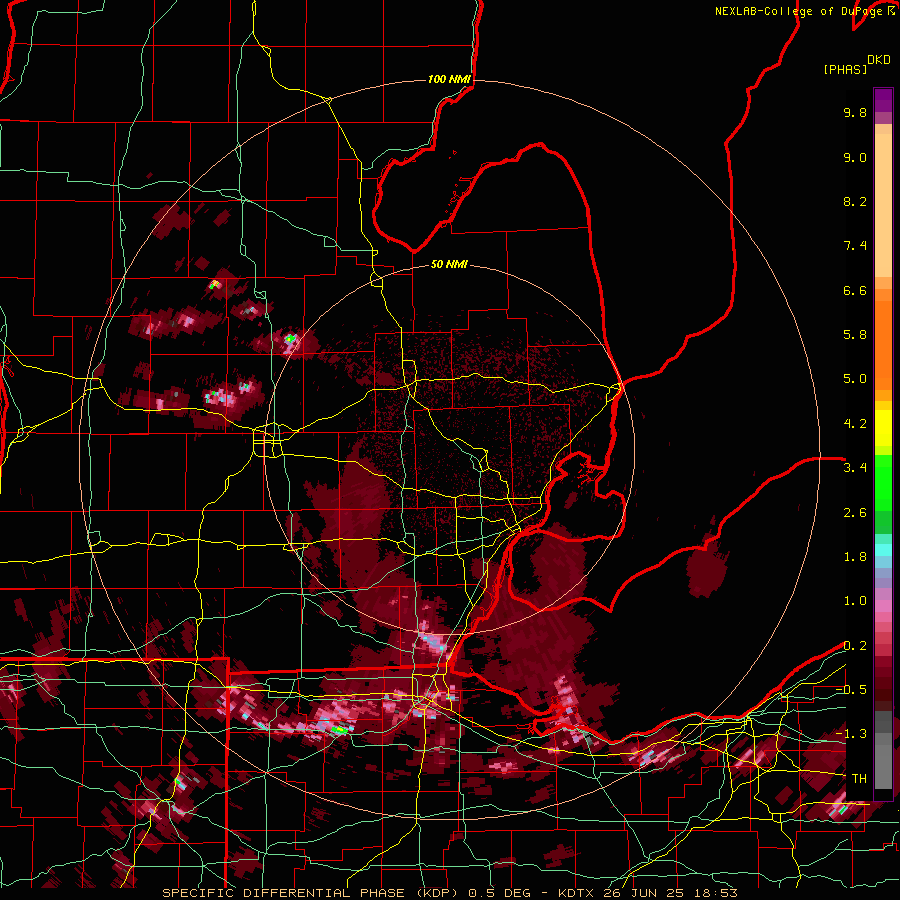Pick the pink band near the 1.0 value

[x=883, y=604]
